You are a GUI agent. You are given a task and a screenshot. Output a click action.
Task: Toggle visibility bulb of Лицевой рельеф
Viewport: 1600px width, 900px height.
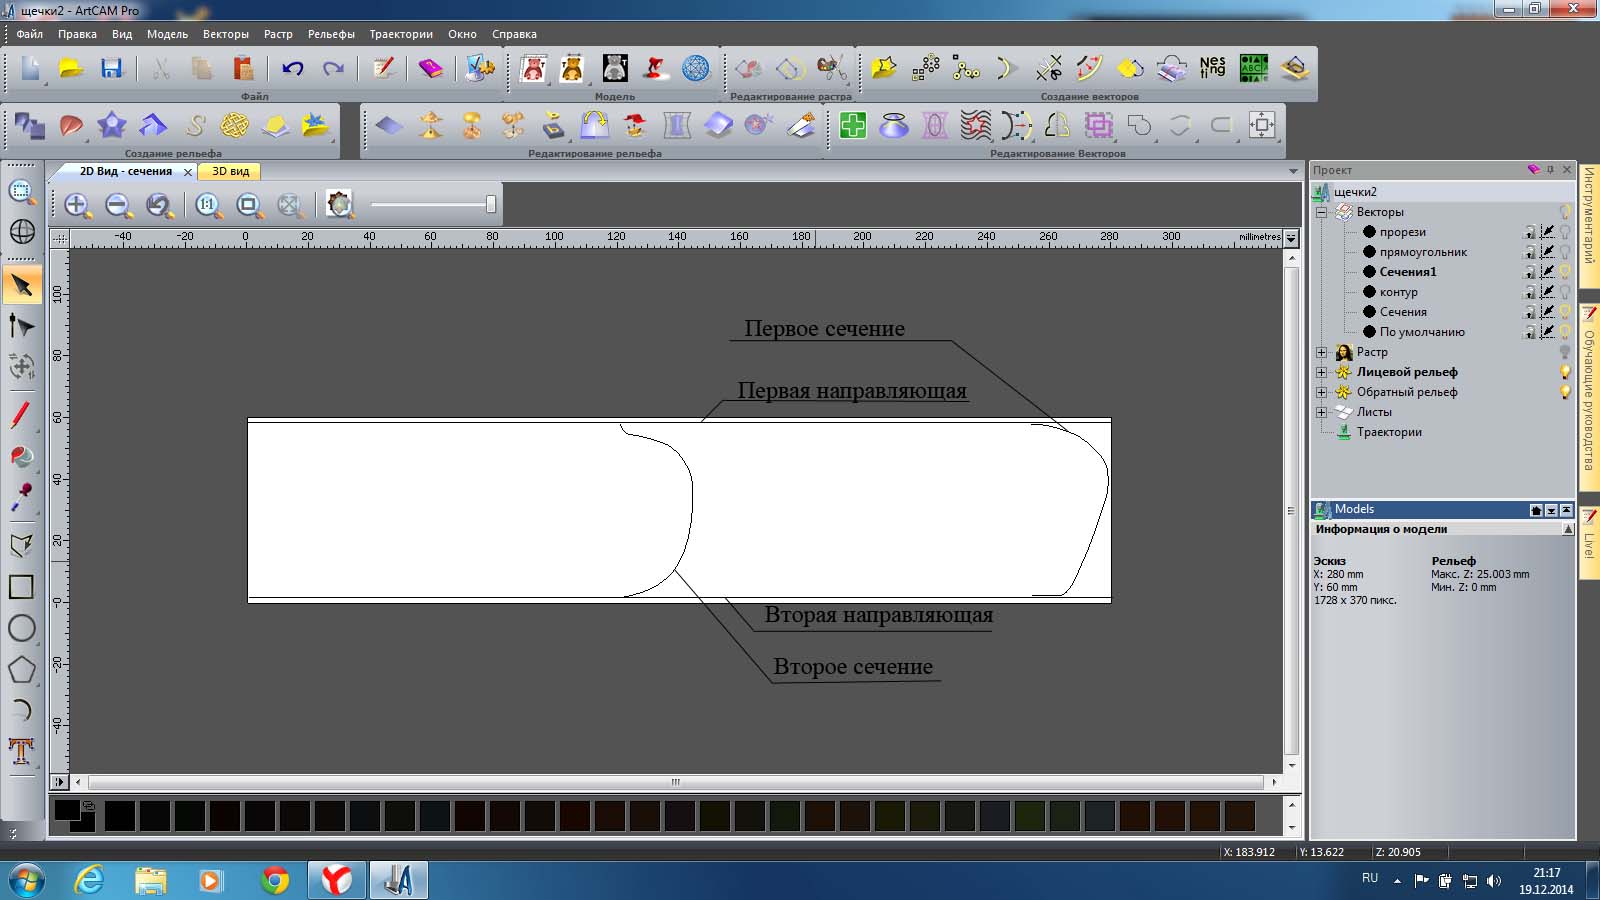pyautogui.click(x=1565, y=372)
